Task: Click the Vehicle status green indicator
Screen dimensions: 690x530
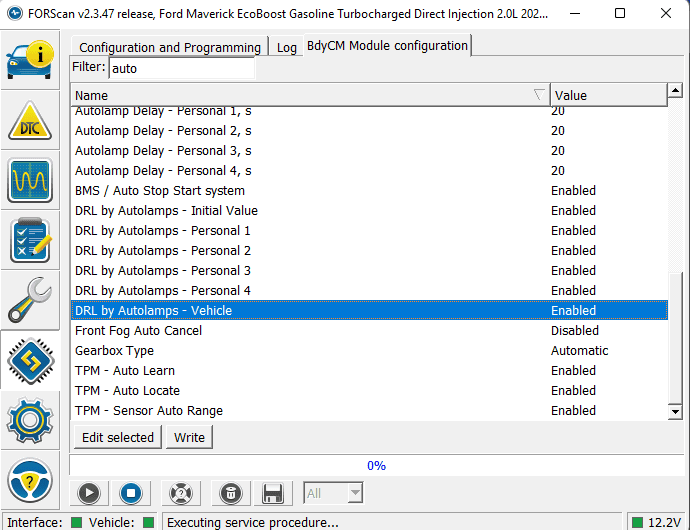Action: (149, 523)
